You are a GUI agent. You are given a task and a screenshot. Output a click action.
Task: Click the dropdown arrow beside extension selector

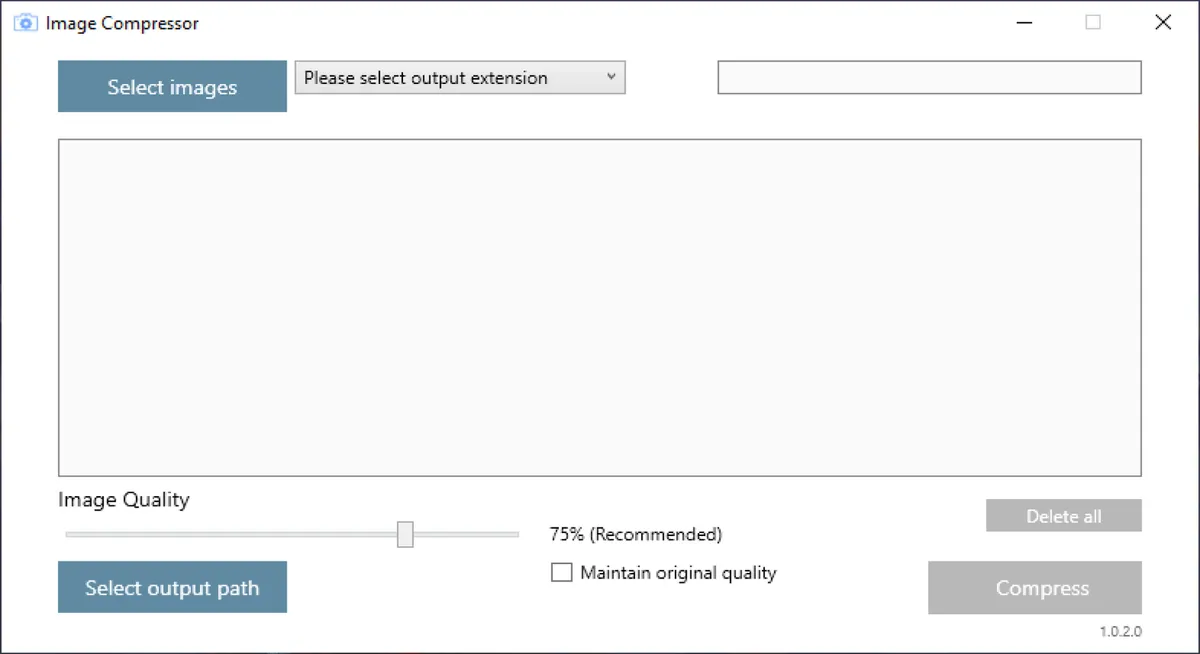coord(611,77)
